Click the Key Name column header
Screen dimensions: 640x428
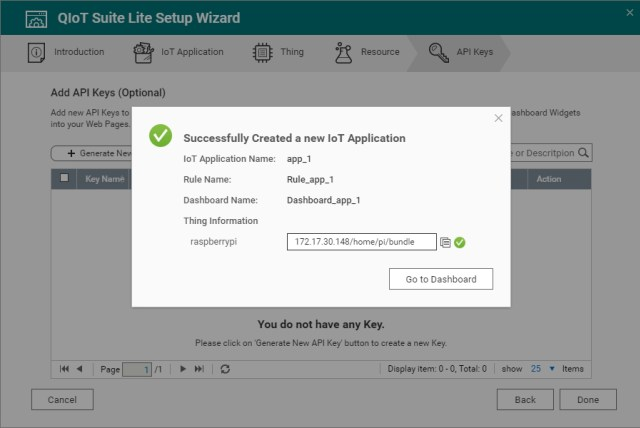click(x=104, y=179)
